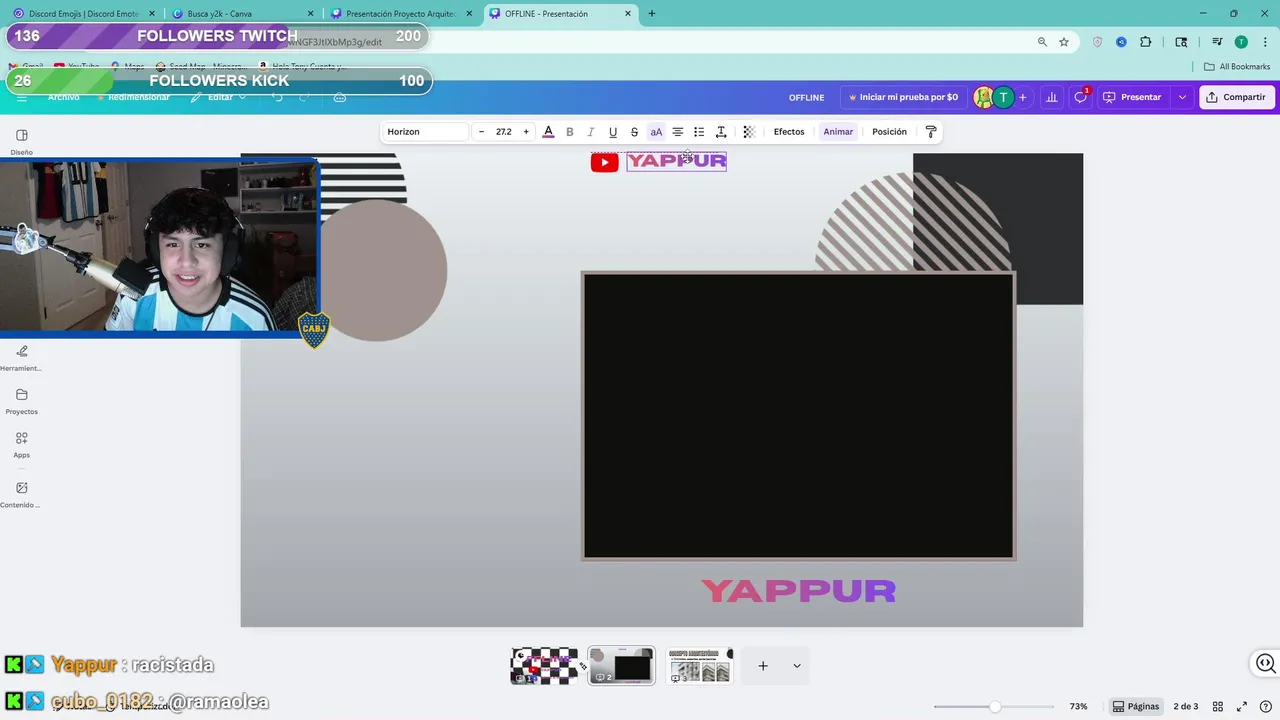
Task: Click the T user avatar
Action: pos(1003,97)
